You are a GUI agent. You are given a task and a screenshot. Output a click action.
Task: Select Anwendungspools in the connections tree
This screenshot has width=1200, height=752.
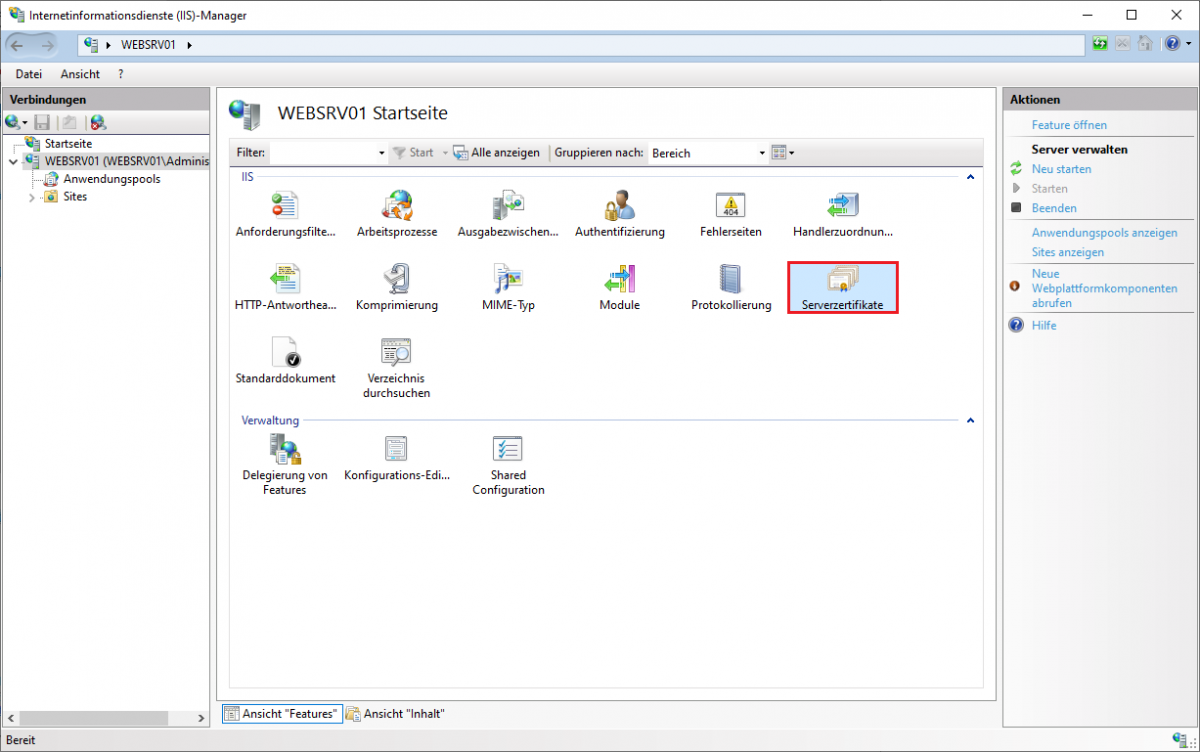(x=111, y=179)
